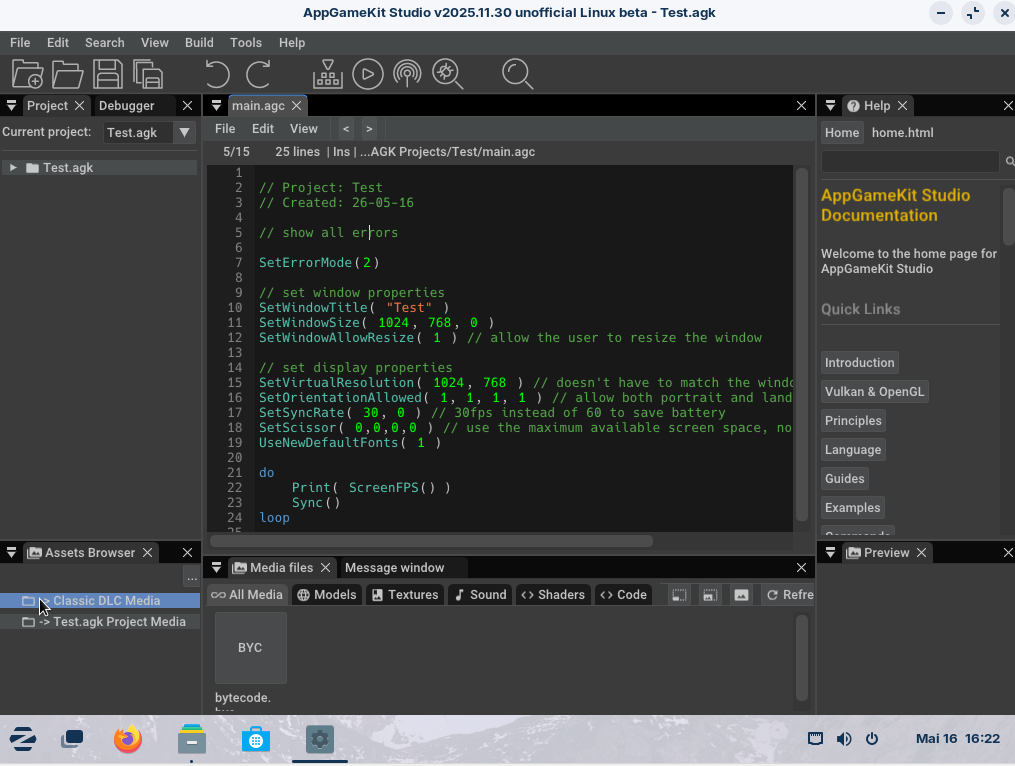Switch to the Message window tab
The width and height of the screenshot is (1015, 766).
tap(394, 568)
